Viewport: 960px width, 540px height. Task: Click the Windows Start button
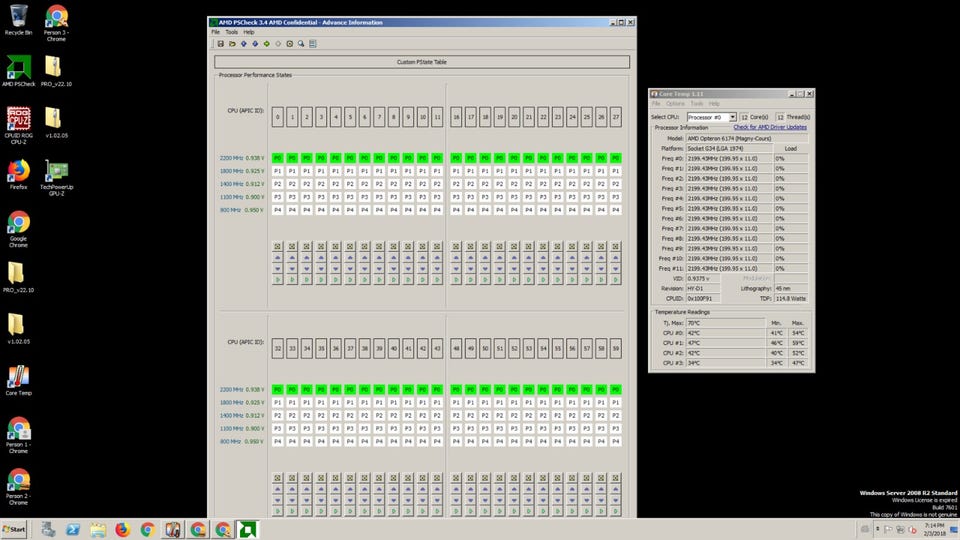click(x=15, y=529)
